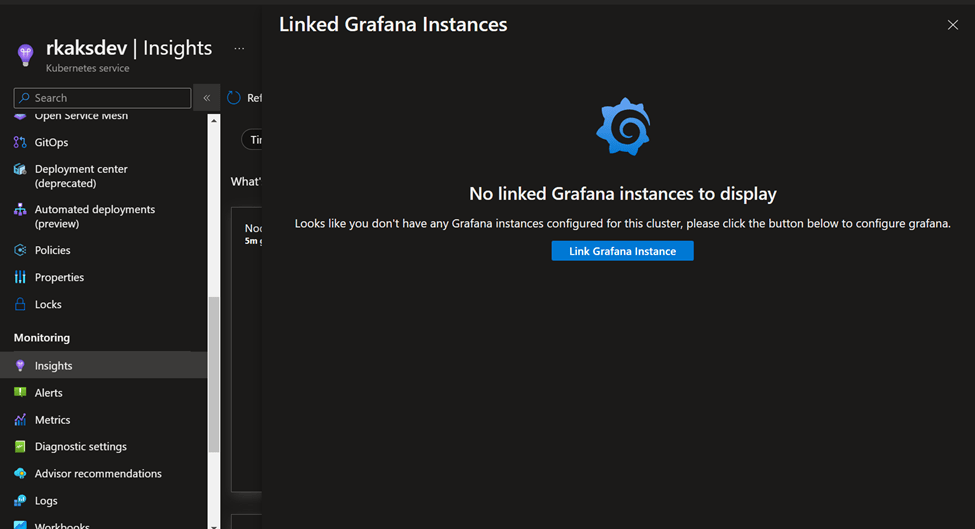
Task: Click the Locks padlock icon
Action: (x=20, y=304)
